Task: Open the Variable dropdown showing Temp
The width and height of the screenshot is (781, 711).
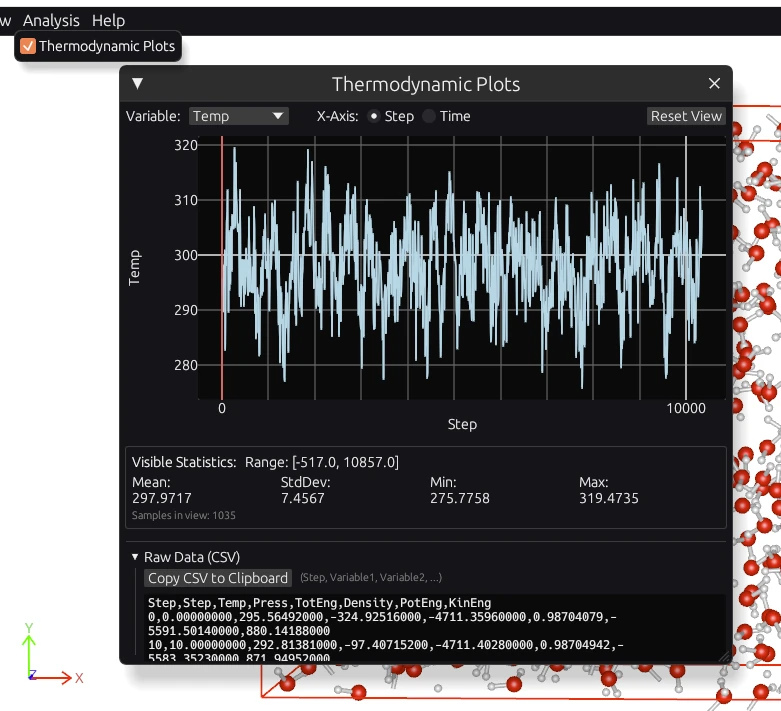Action: coord(238,116)
